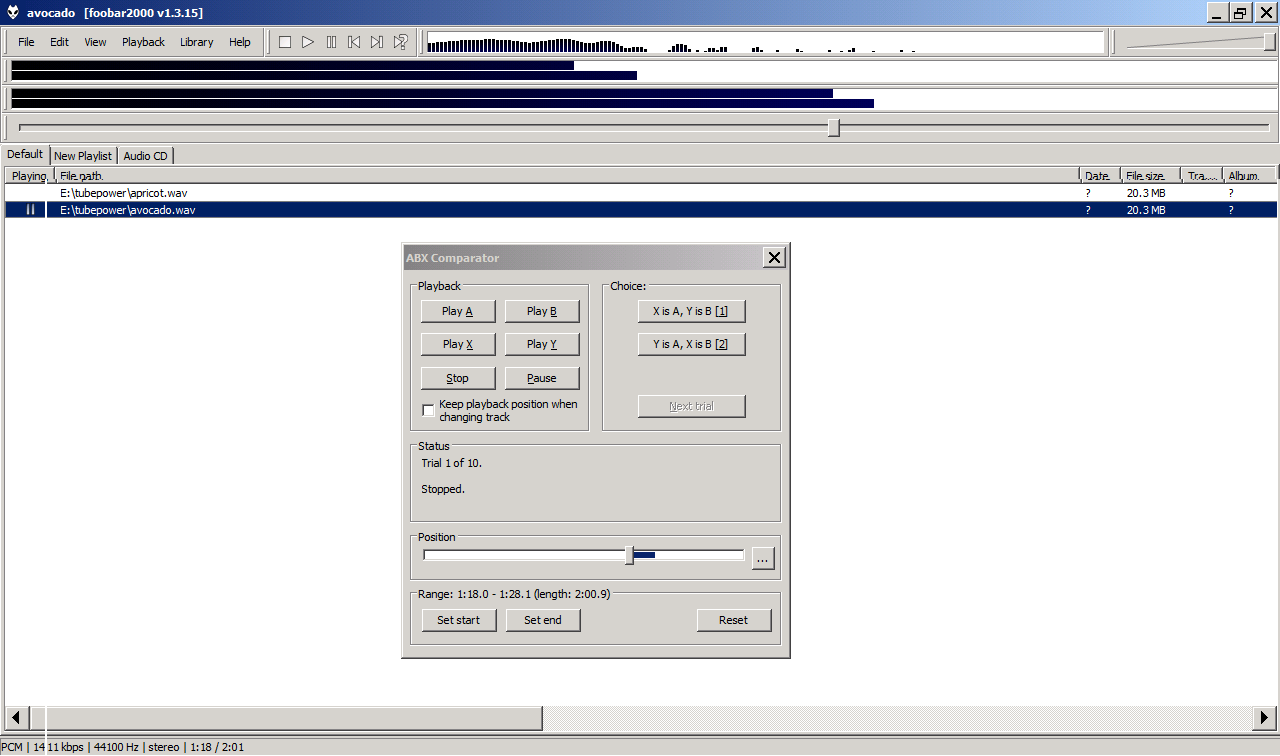
Task: Open the Library menu
Action: [197, 42]
